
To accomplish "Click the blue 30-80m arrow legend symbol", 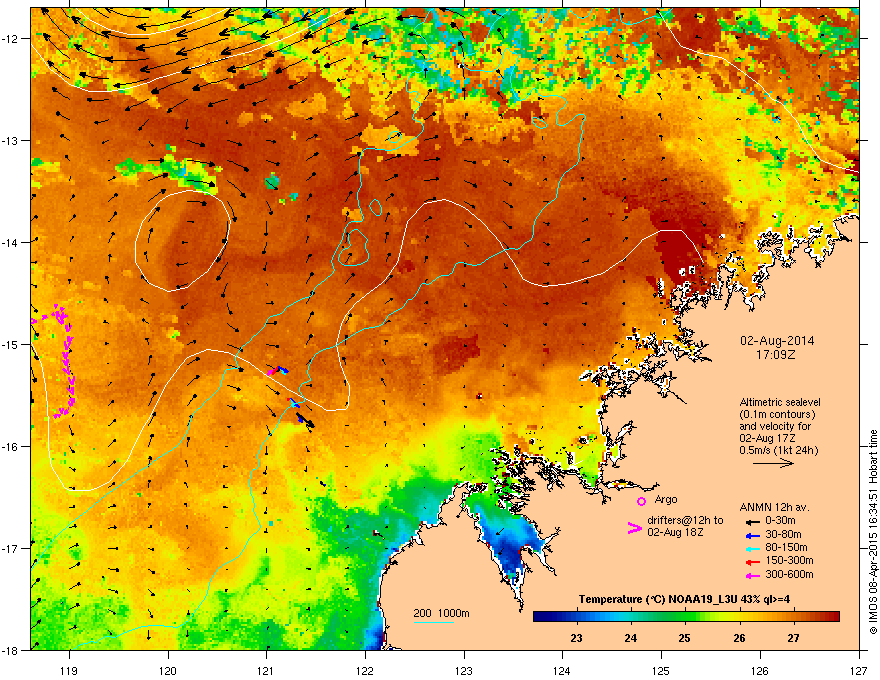I will [752, 535].
